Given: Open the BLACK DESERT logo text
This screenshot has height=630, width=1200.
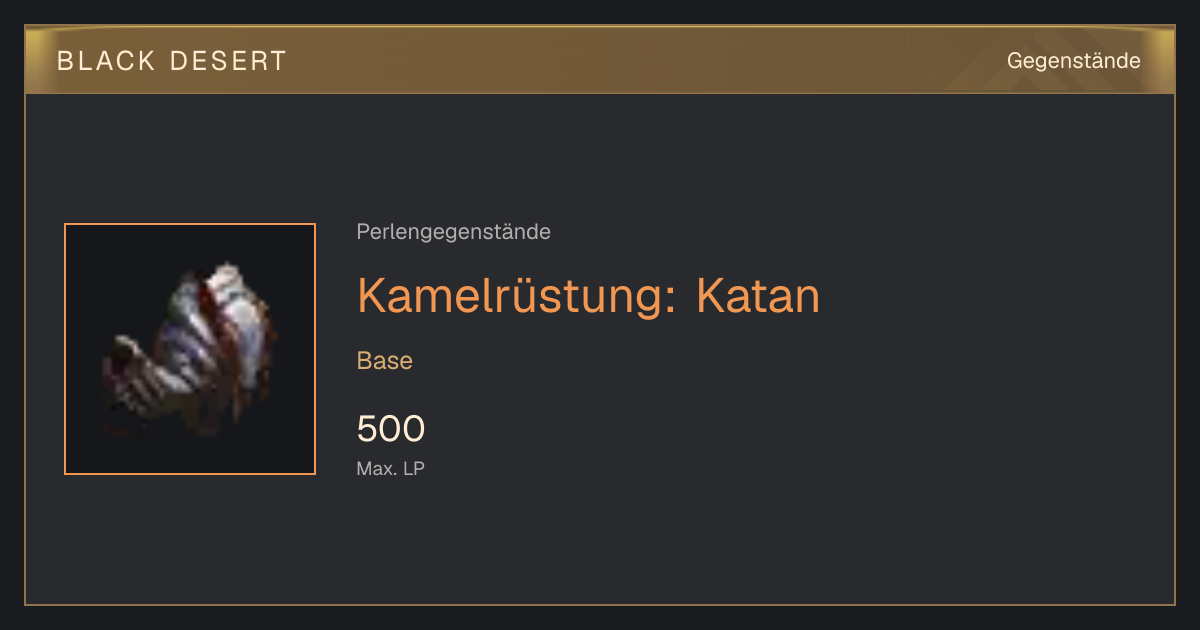Looking at the screenshot, I should click(172, 61).
